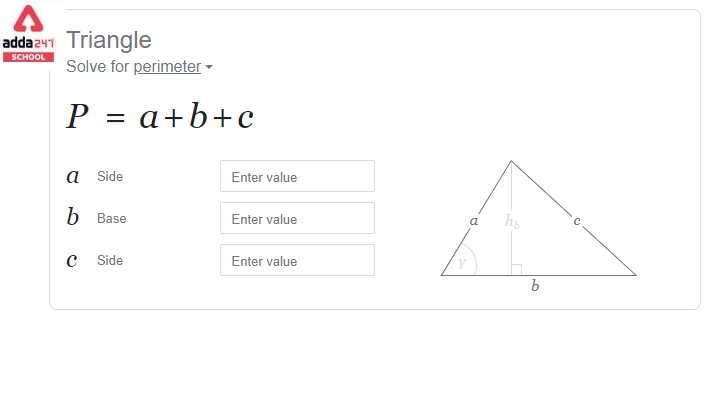Click the right-angle marker in triangle
Screen dimensions: 708x396
[517, 270]
